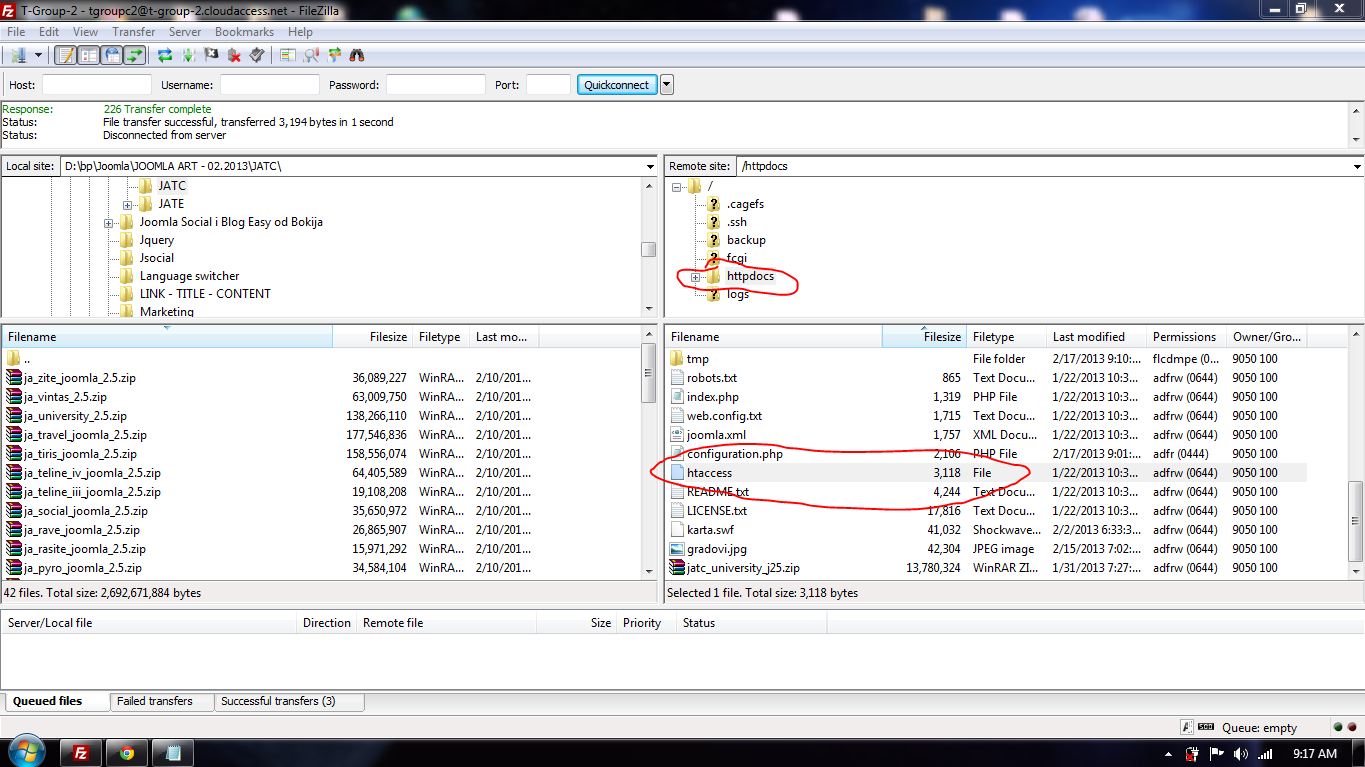Toggle the transfer queue display
Viewport: 1365px width, 767px height.
pos(134,56)
